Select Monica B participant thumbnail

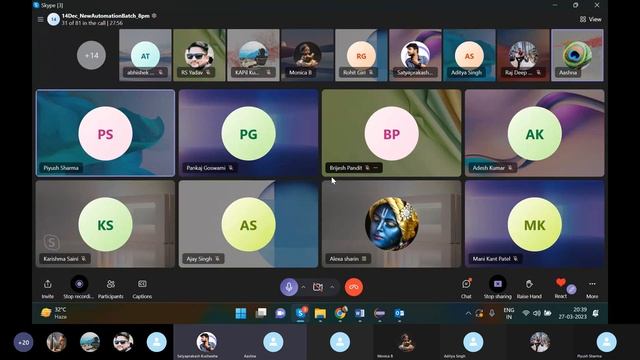point(307,55)
